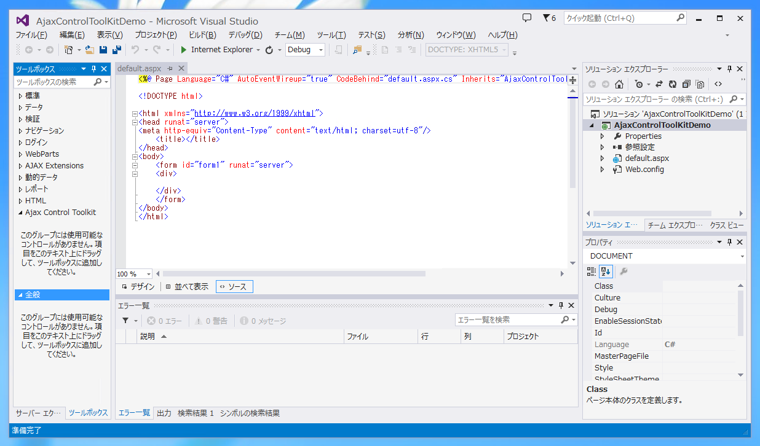This screenshot has height=446, width=760.
Task: Click the Categorized view icon in Properties
Action: coord(591,271)
